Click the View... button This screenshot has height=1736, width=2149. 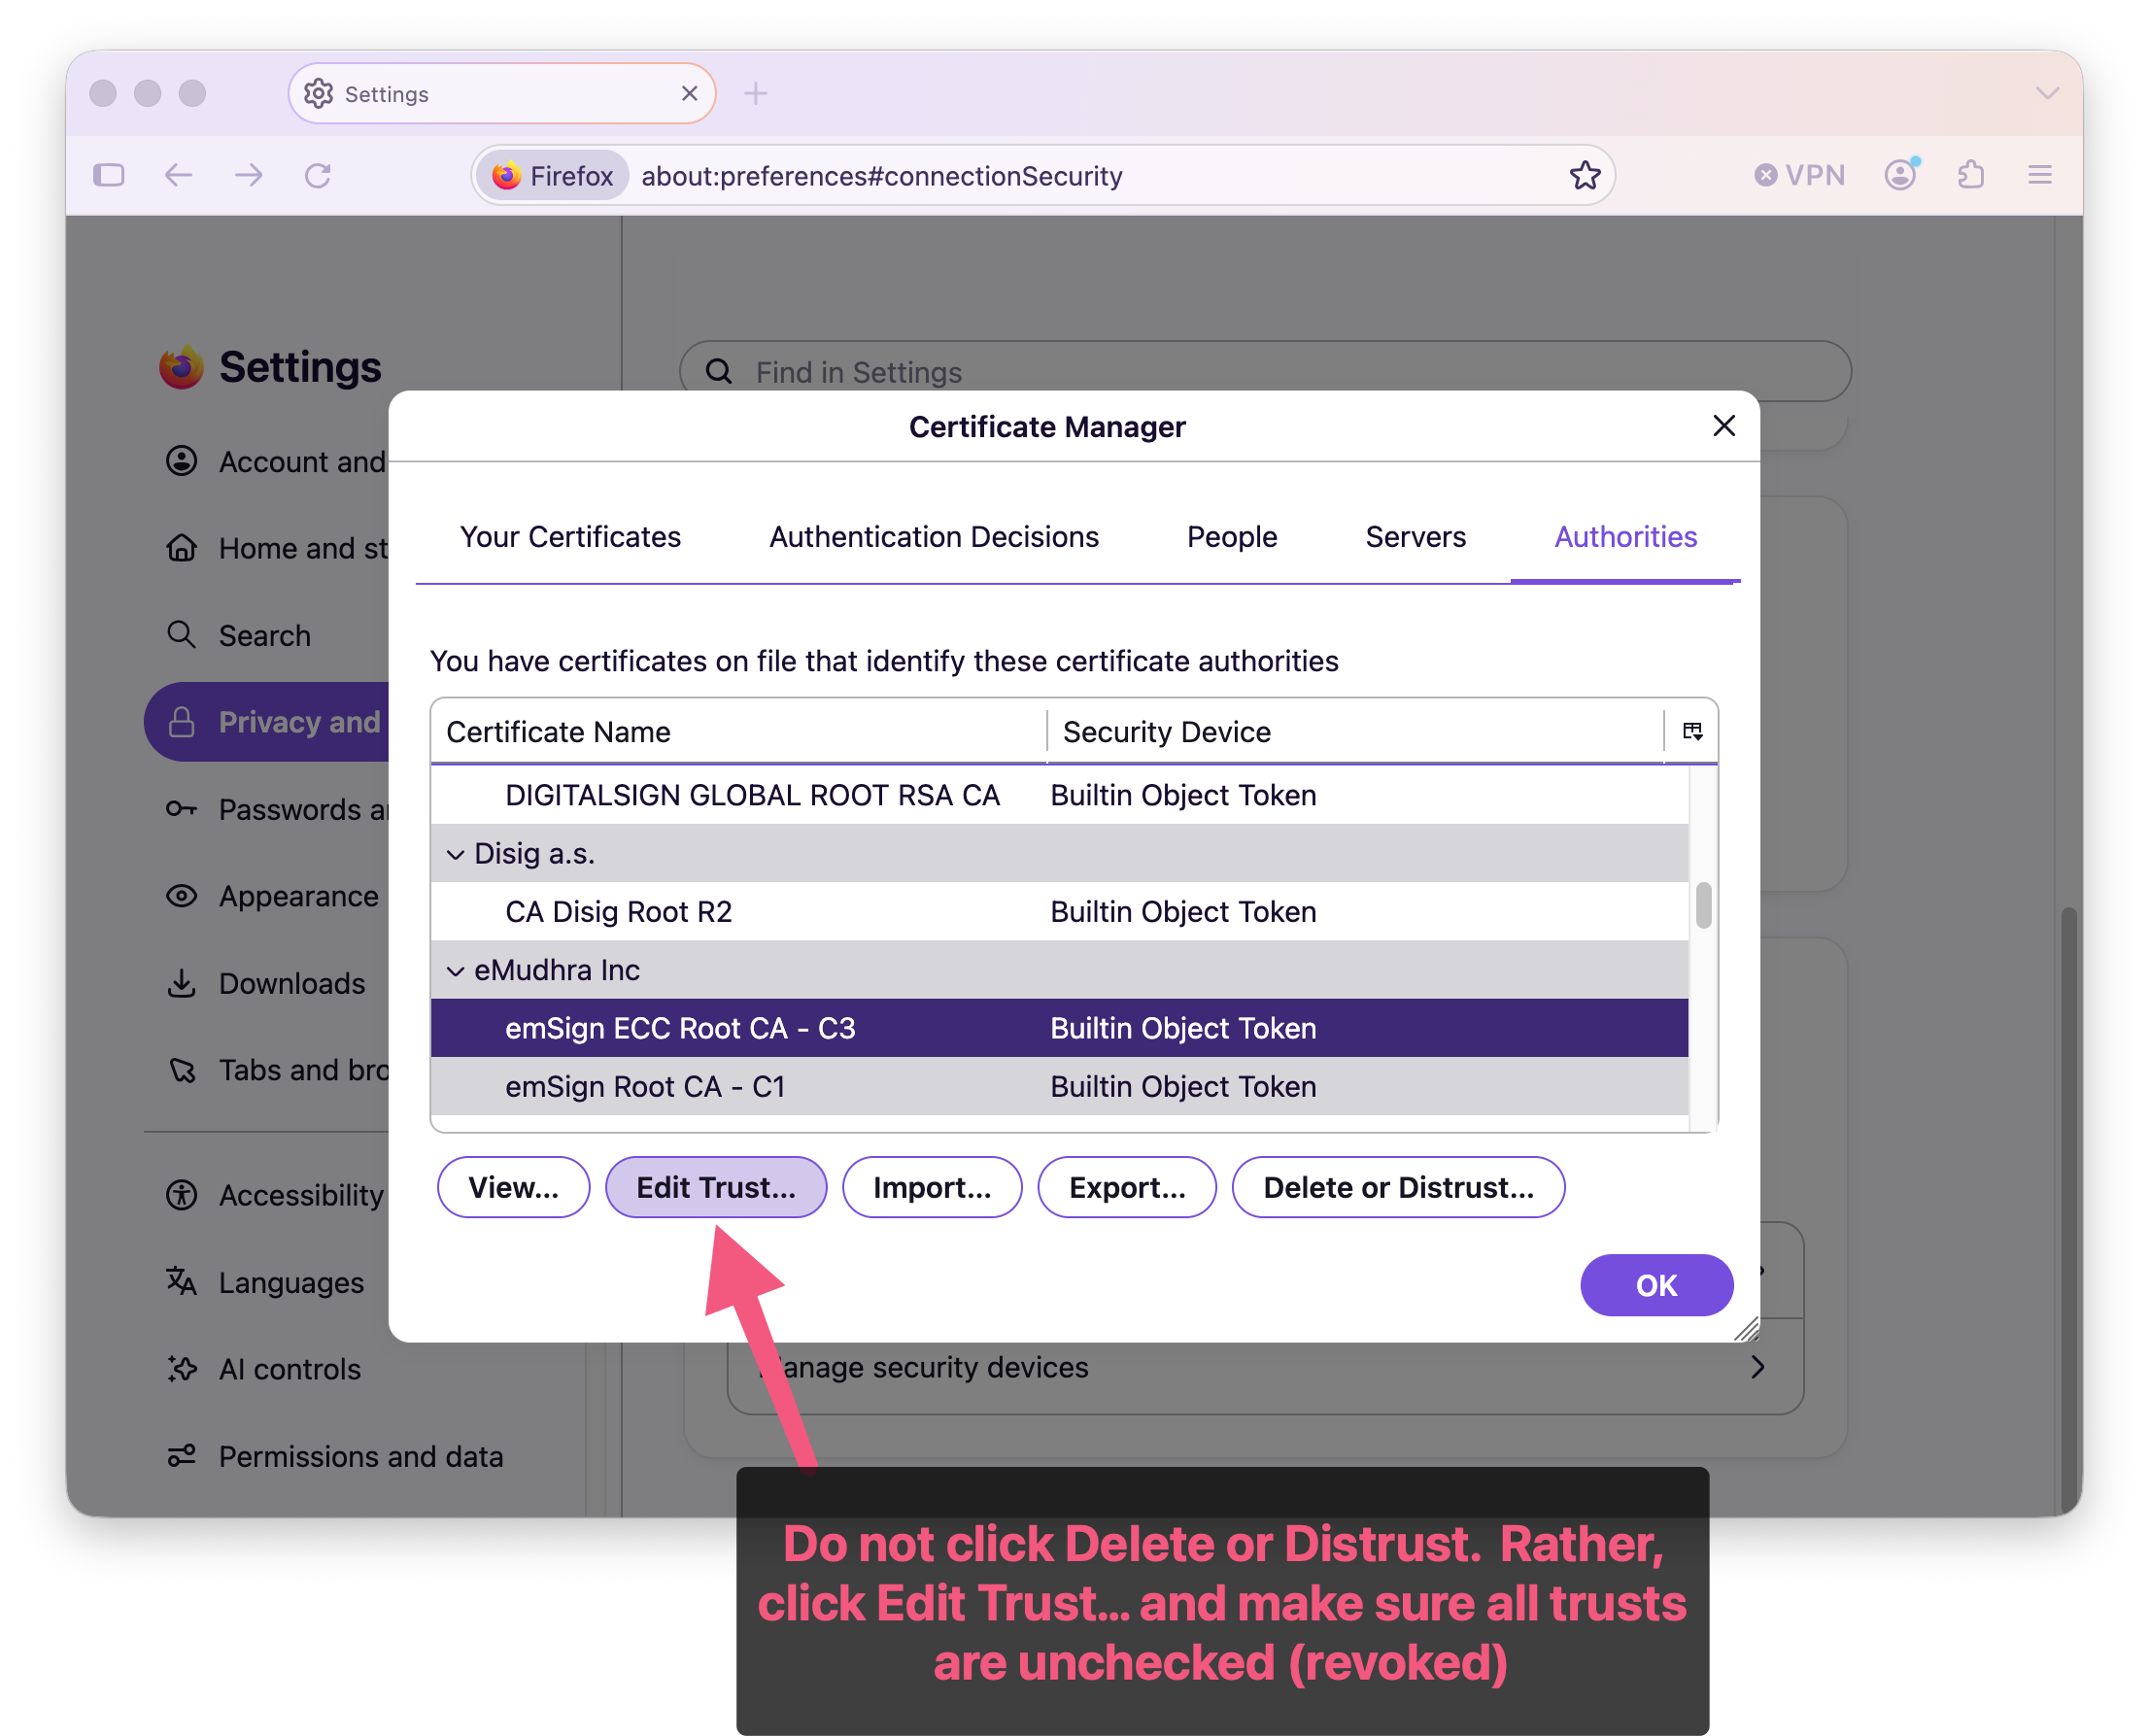[x=513, y=1187]
